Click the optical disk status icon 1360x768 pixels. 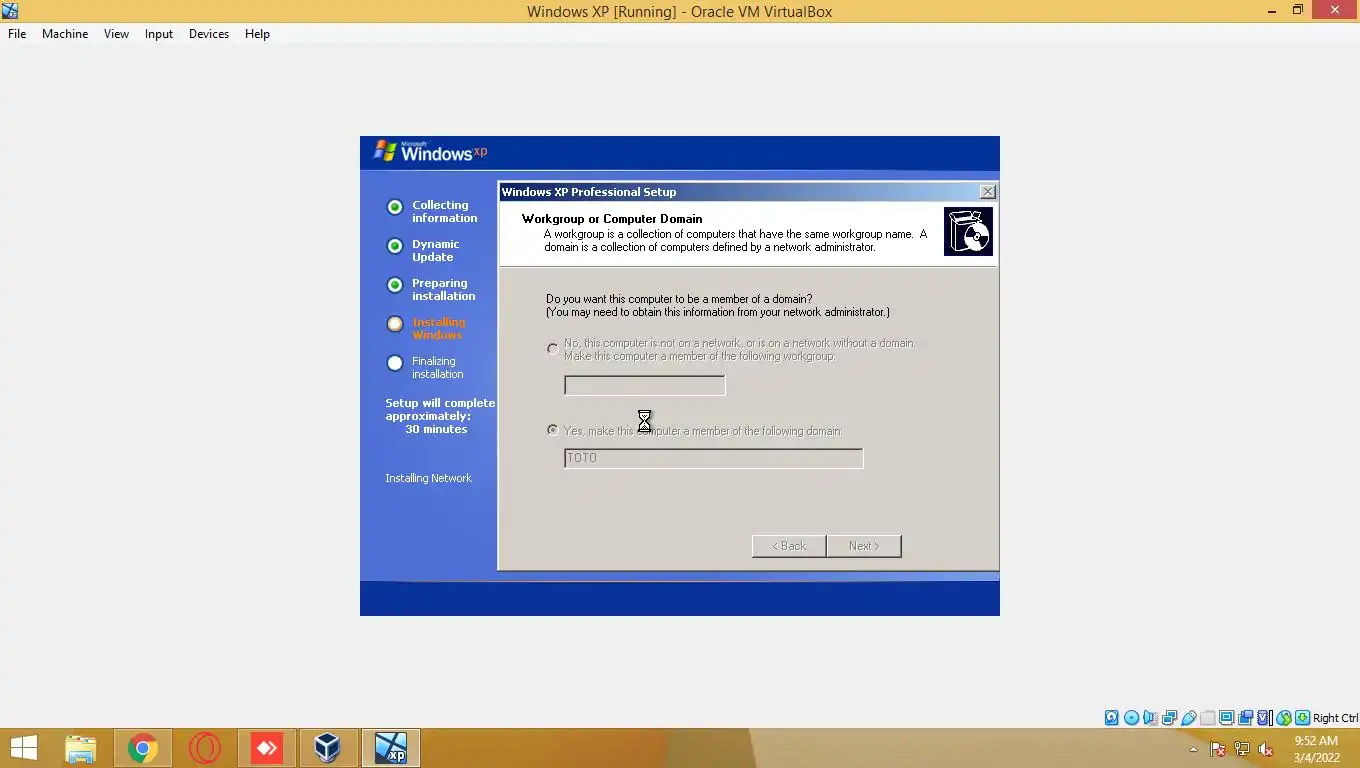click(x=1131, y=718)
